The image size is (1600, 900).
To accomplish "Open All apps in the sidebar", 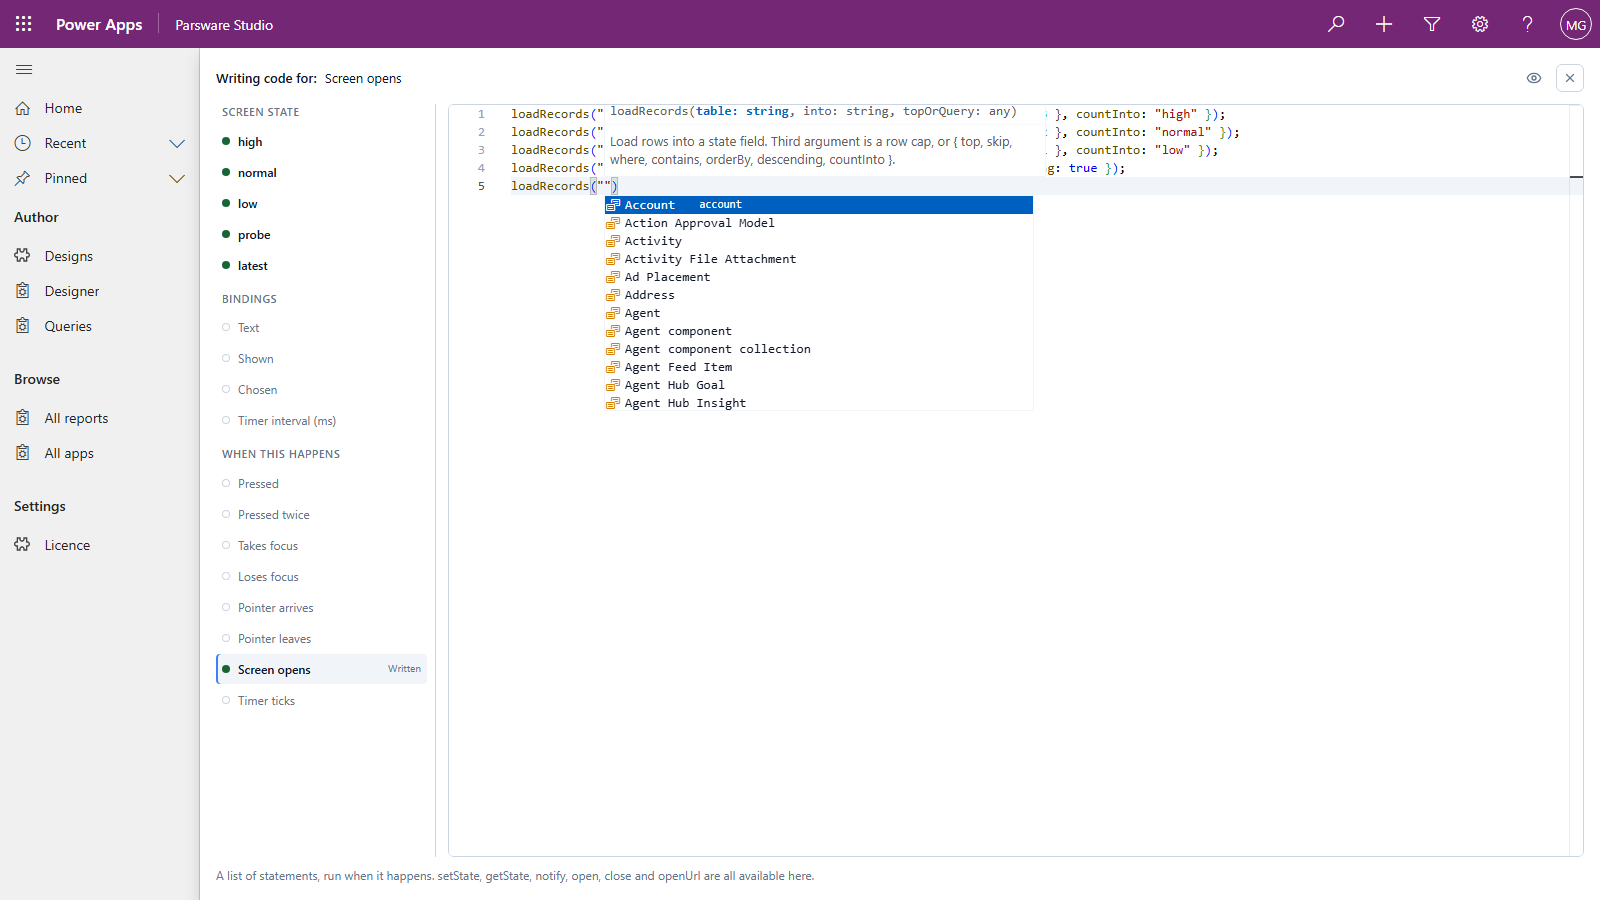I will click(100, 453).
